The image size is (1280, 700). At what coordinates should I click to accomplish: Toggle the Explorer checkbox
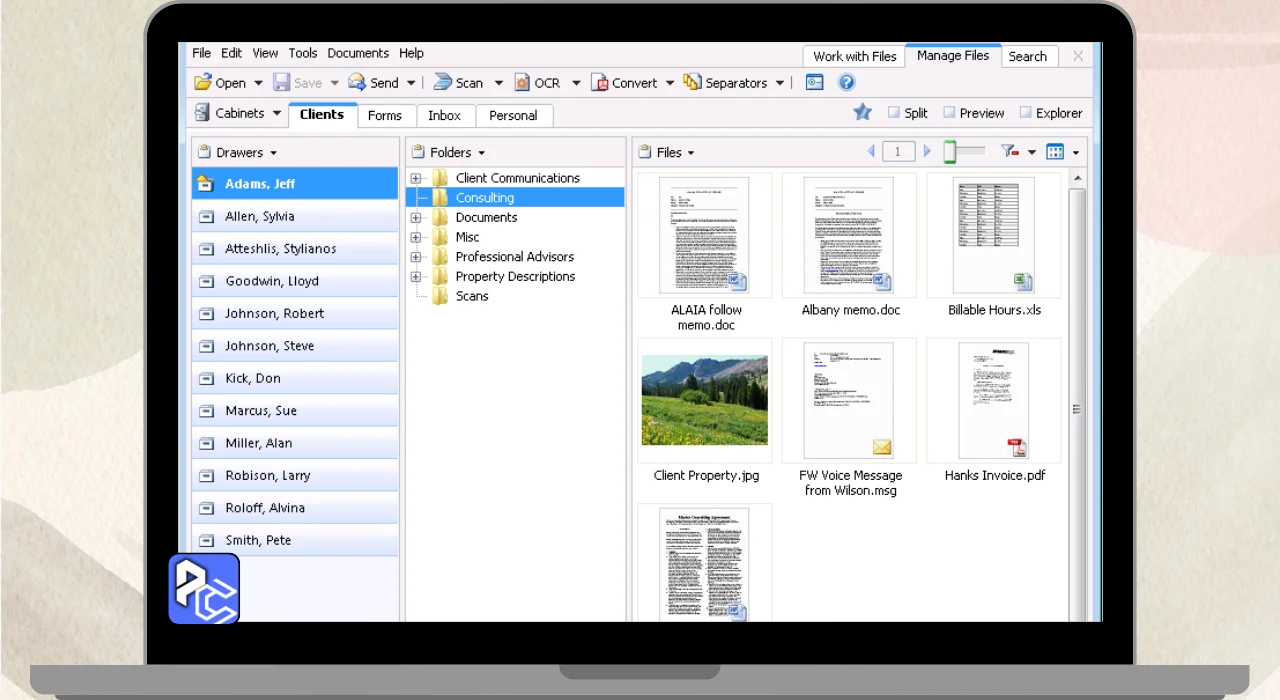click(1025, 113)
